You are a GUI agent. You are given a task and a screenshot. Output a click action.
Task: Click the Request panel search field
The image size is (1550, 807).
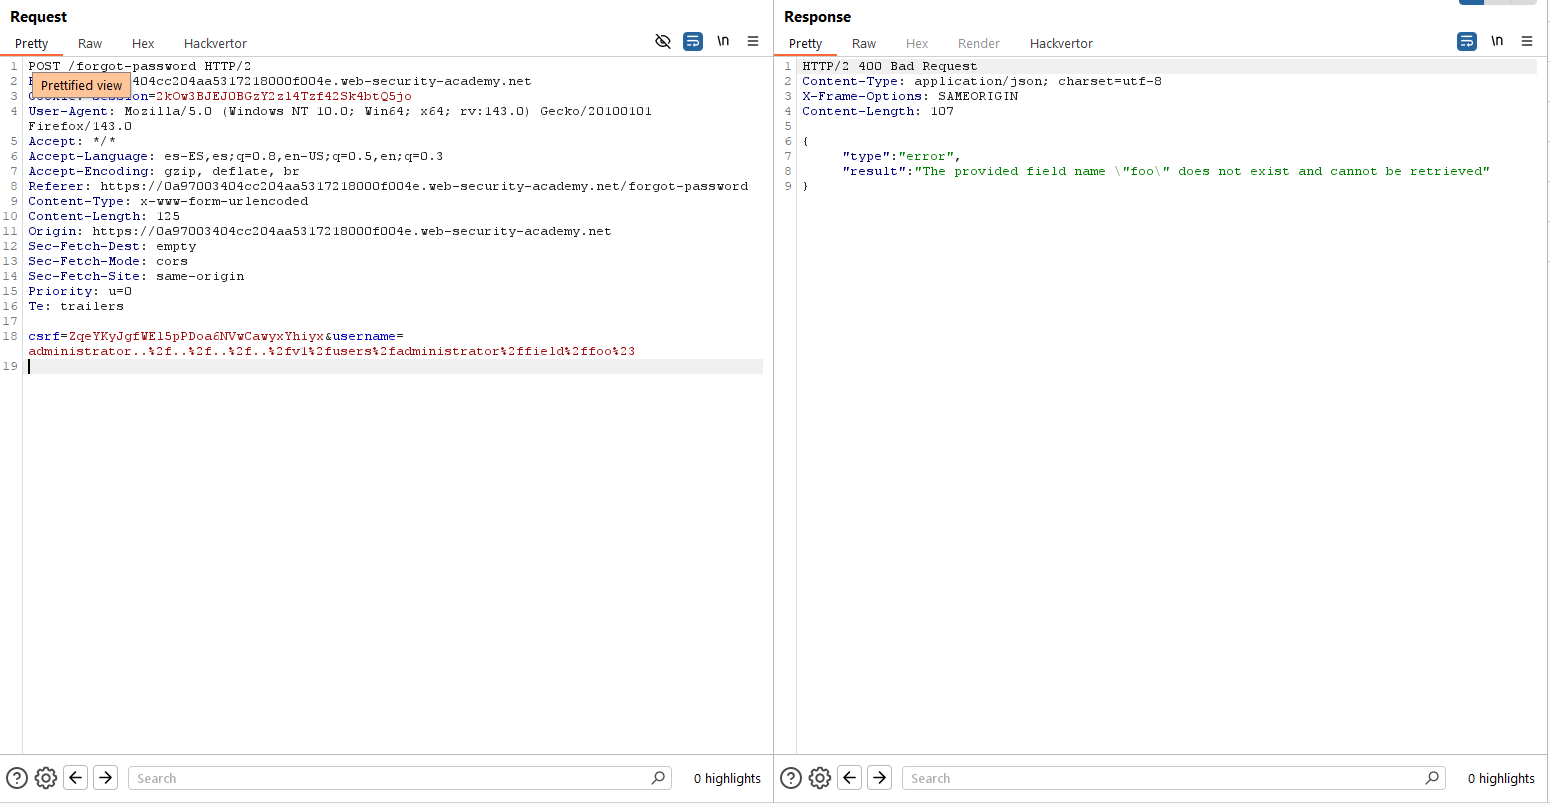pos(390,778)
